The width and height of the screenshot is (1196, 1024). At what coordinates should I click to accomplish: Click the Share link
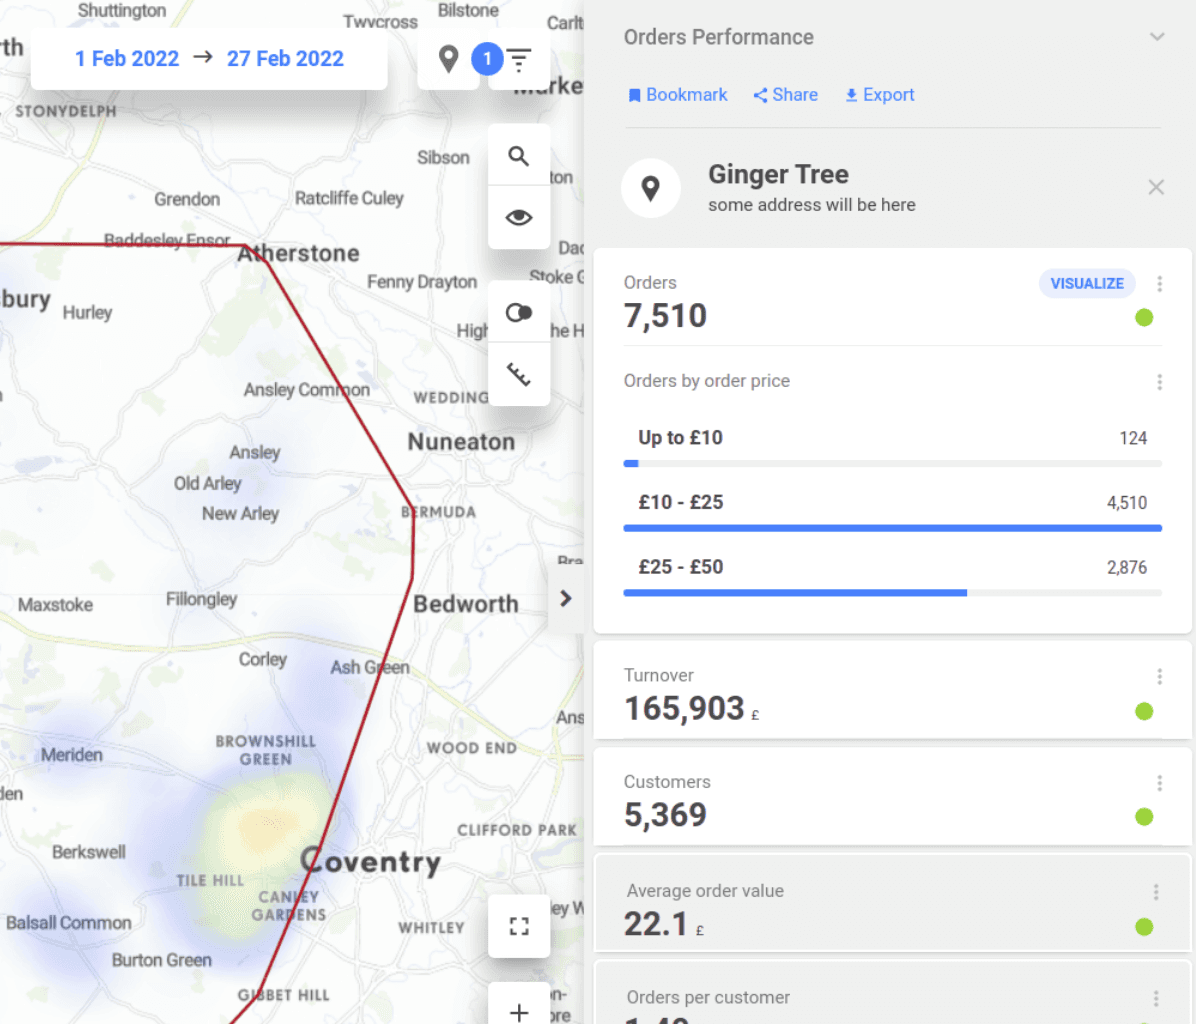[785, 94]
